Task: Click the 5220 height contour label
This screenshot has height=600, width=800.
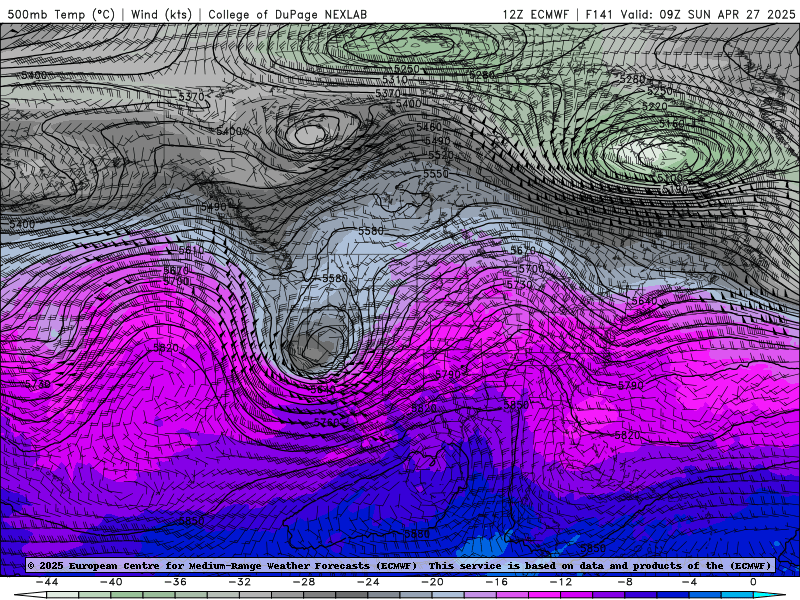Action: click(x=655, y=107)
